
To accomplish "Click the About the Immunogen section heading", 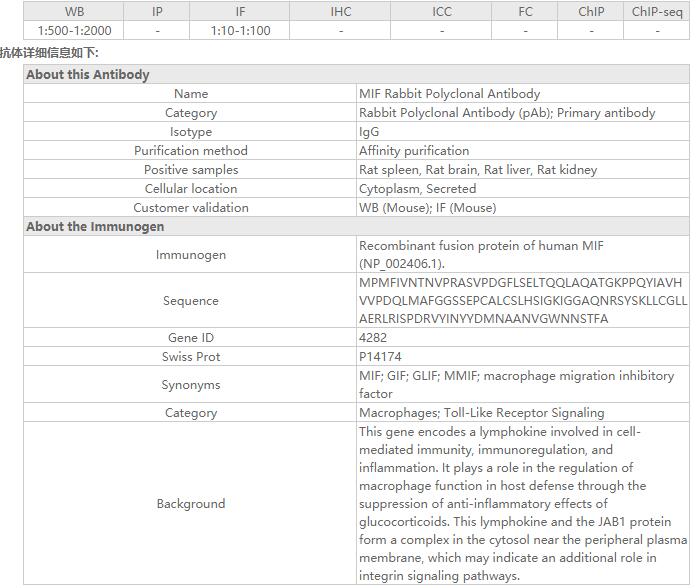I will 95,227.
